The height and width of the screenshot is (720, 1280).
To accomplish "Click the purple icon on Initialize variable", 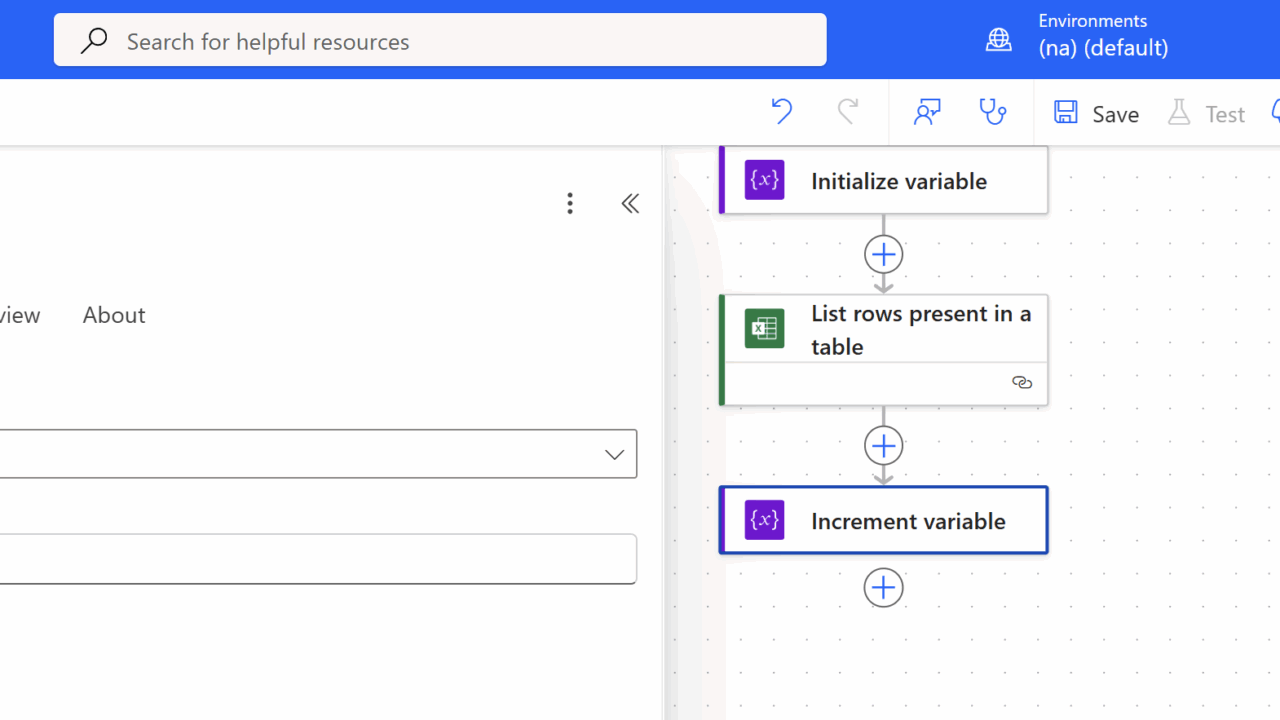I will pos(764,180).
